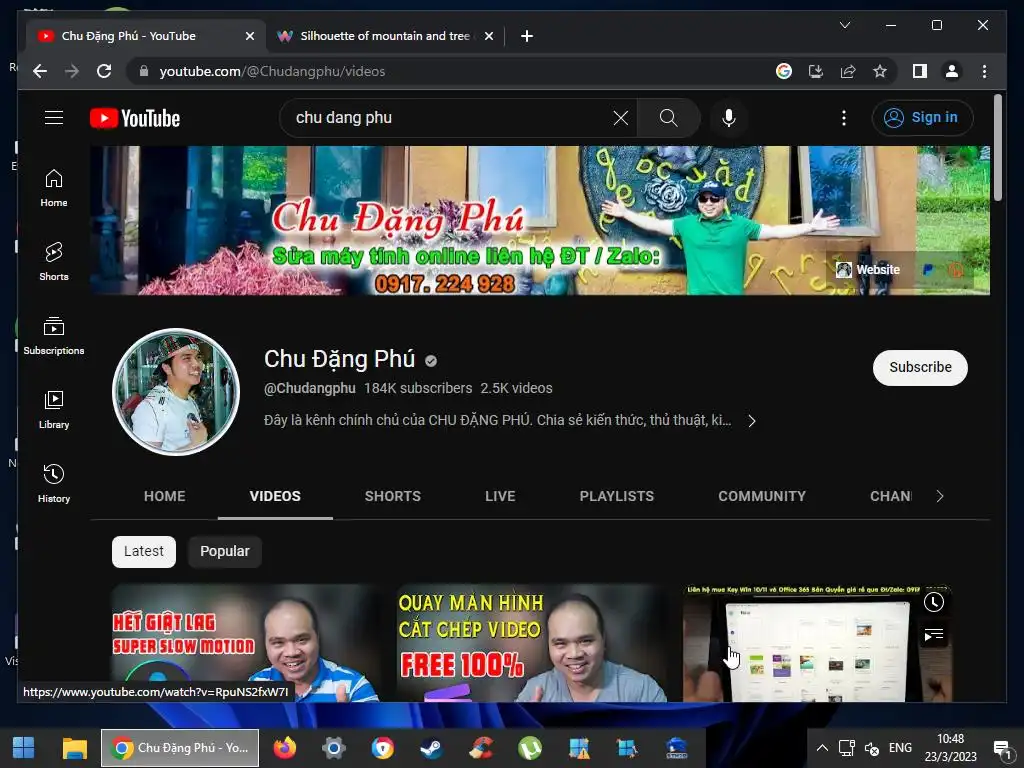Click the page vertical scrollbar
Viewport: 1024px width, 768px height.
[997, 148]
